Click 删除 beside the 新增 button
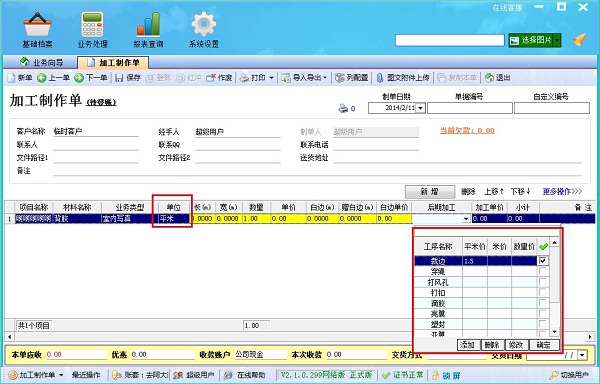This screenshot has height=384, width=600. point(468,192)
